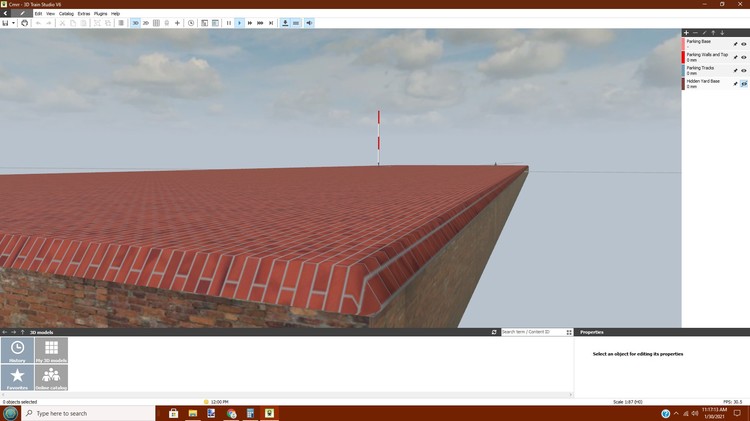This screenshot has height=421, width=750.
Task: Select the Parking Base layer
Action: click(x=716, y=44)
